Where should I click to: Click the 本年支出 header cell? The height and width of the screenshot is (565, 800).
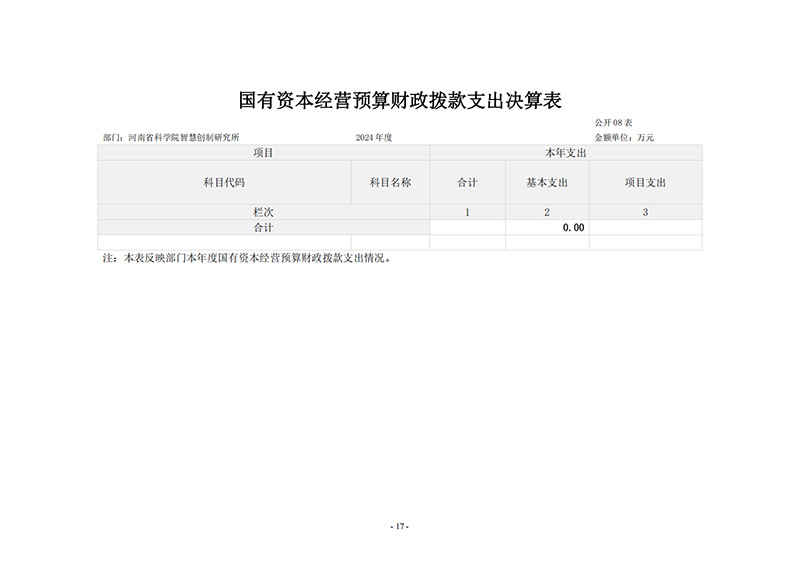click(565, 153)
